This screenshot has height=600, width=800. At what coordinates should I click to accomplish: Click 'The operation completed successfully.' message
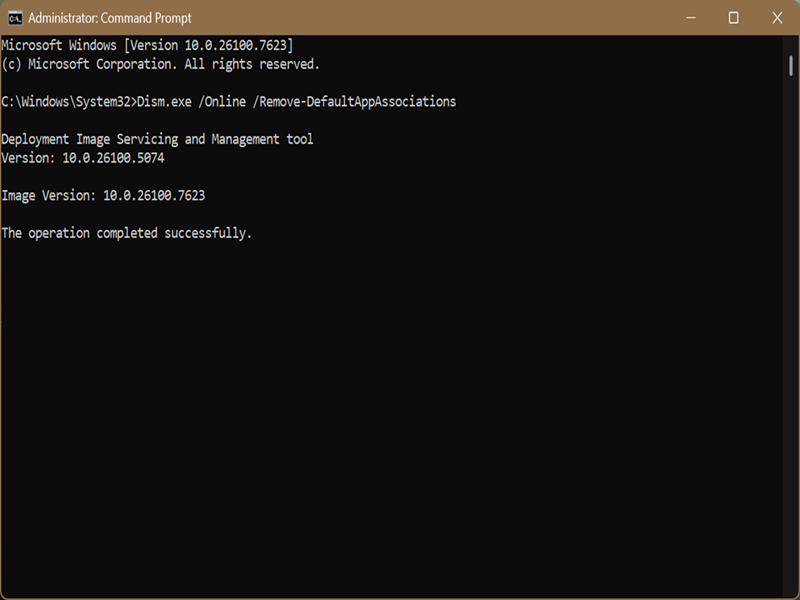coord(127,233)
